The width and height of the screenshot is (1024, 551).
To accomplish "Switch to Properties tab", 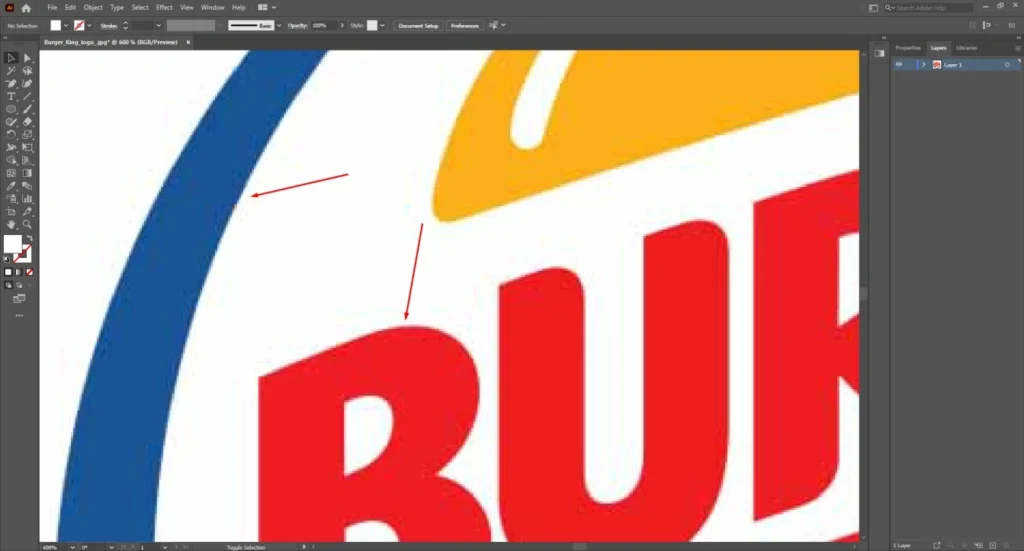I will pos(908,48).
